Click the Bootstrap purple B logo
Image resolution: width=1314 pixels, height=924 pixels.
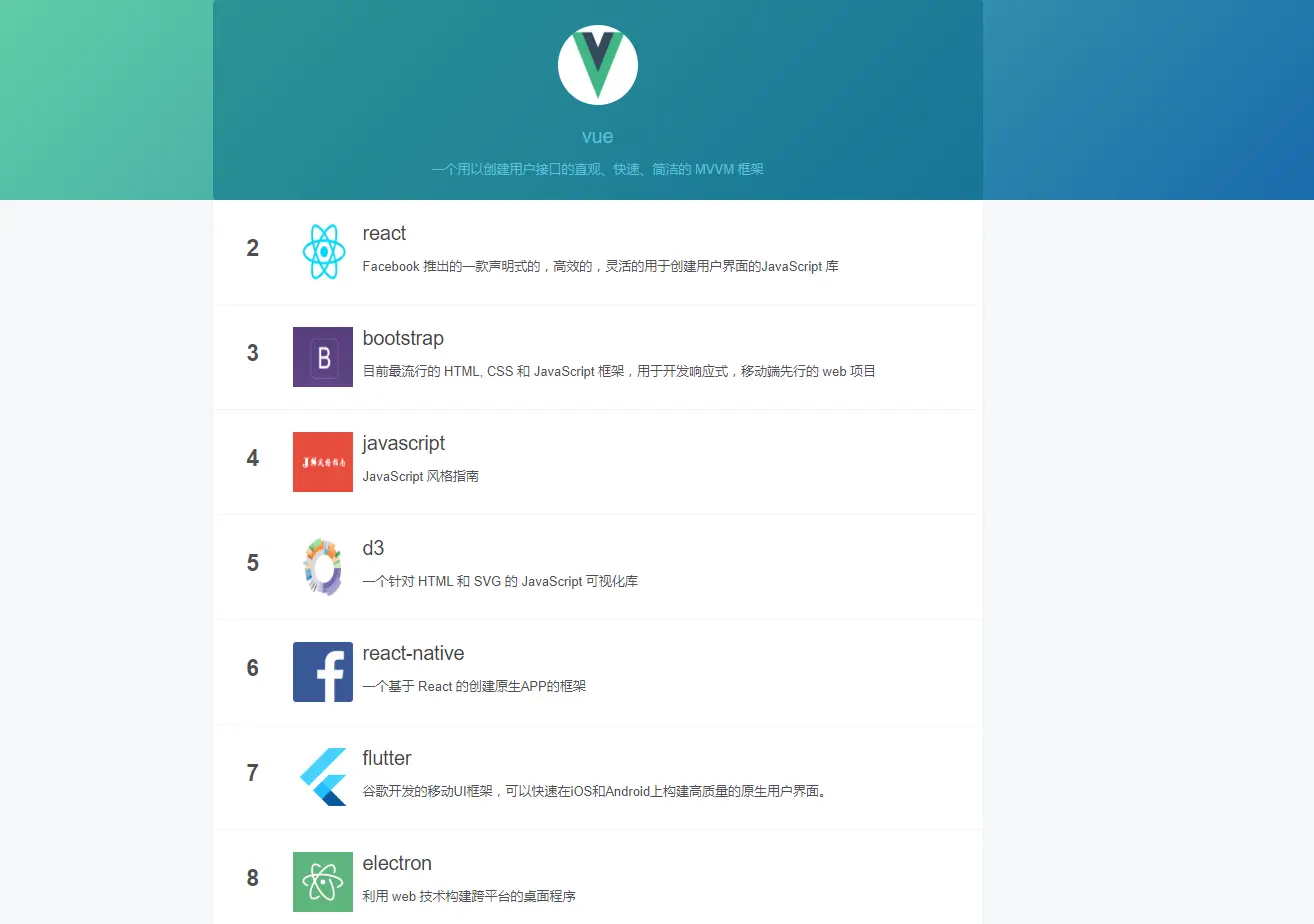click(x=323, y=357)
